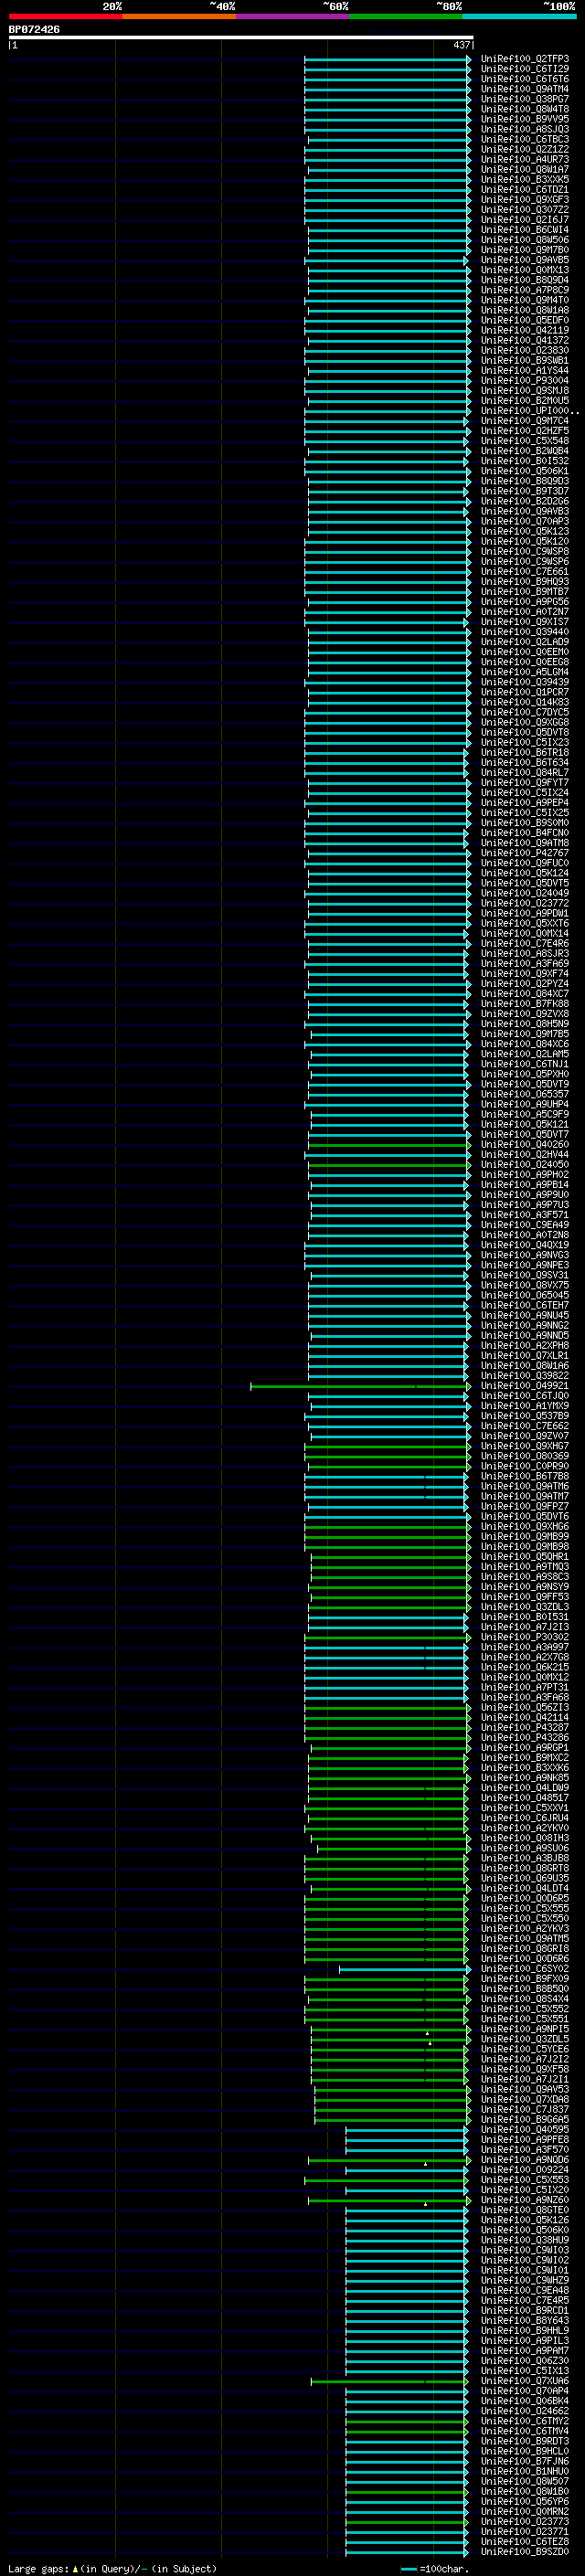Select hit label UniRef100_O24662

pos(524,2410)
